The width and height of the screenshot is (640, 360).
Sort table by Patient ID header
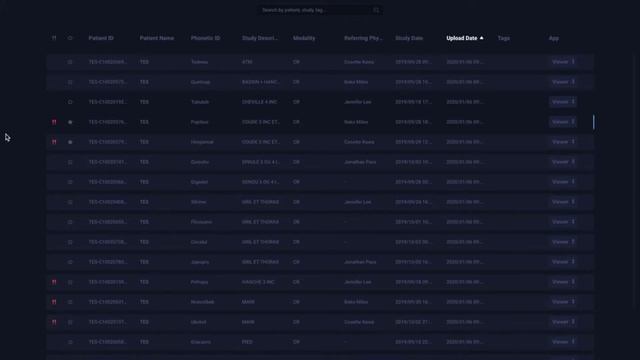coord(101,38)
